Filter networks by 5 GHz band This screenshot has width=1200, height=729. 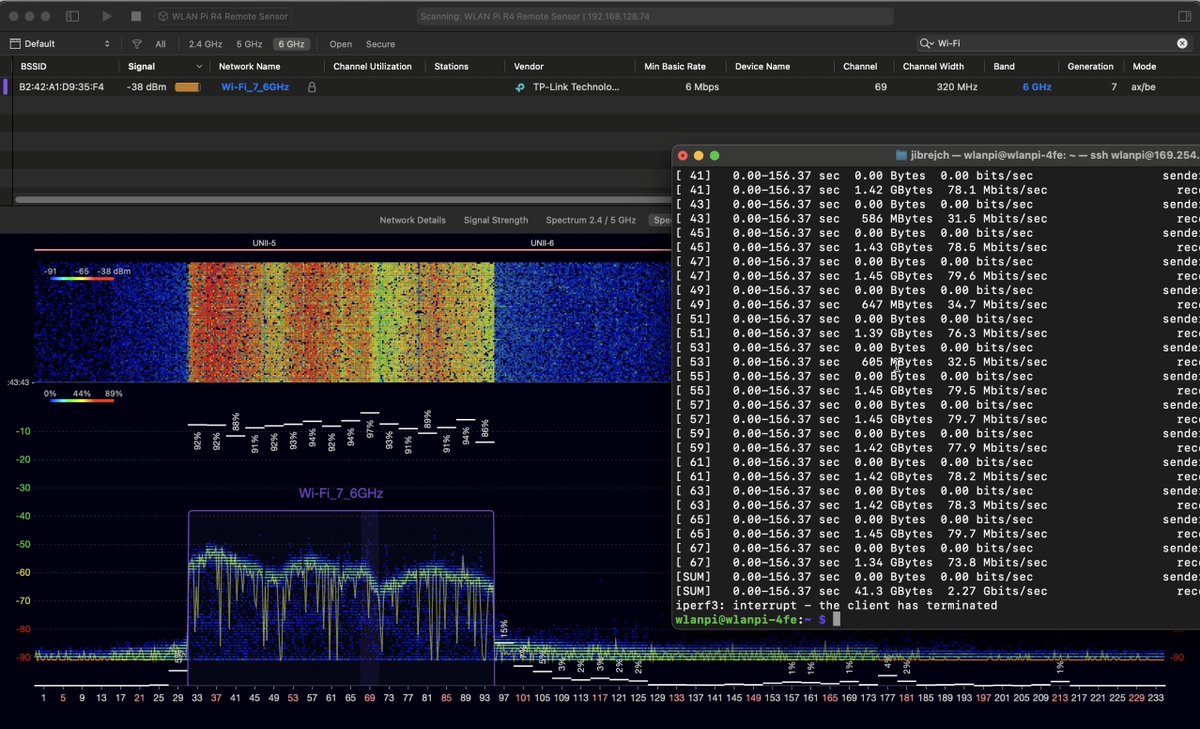(249, 44)
